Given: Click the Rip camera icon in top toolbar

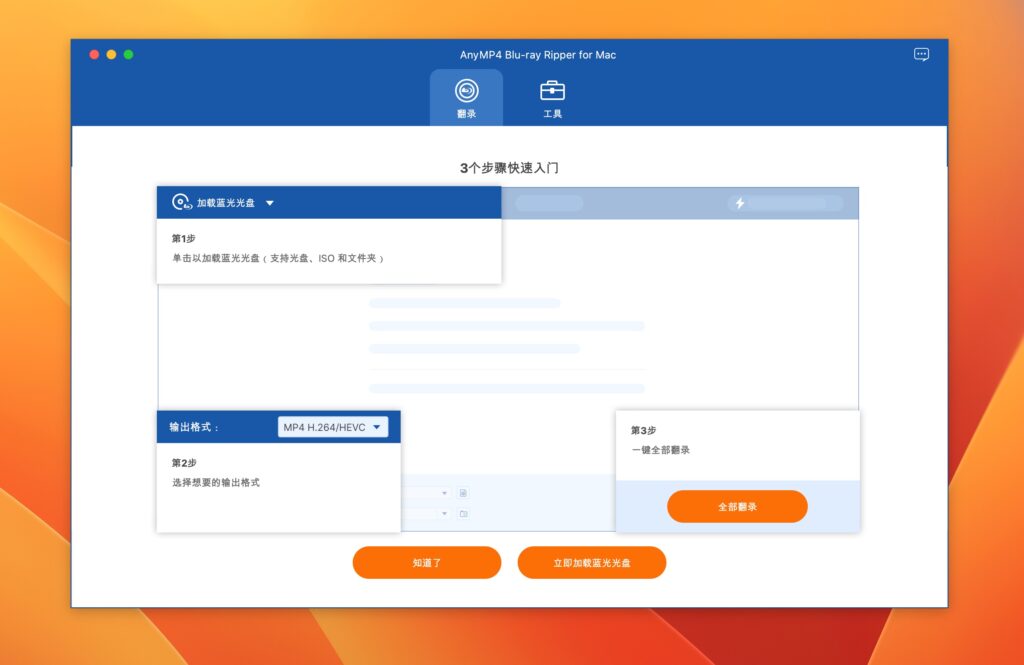Looking at the screenshot, I should click(467, 91).
